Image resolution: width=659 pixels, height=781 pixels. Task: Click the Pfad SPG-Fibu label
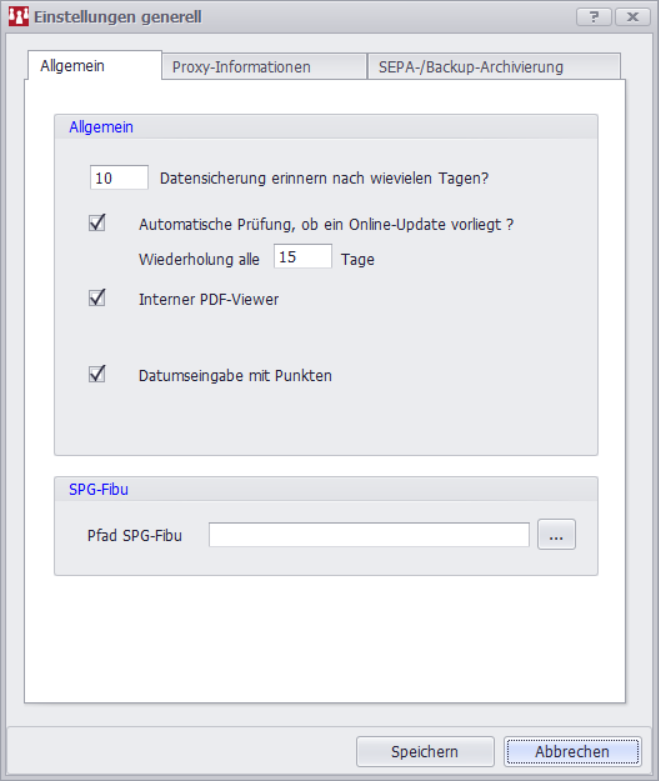134,536
